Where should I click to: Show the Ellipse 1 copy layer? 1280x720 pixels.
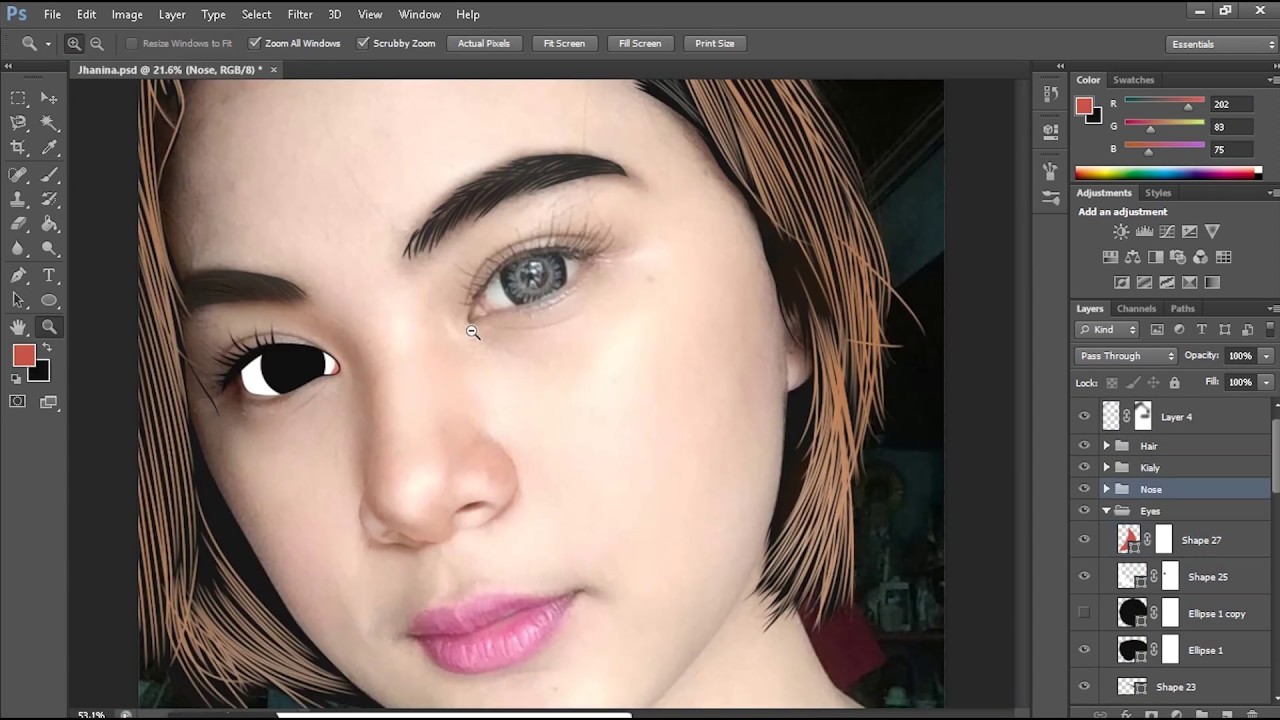pyautogui.click(x=1084, y=613)
